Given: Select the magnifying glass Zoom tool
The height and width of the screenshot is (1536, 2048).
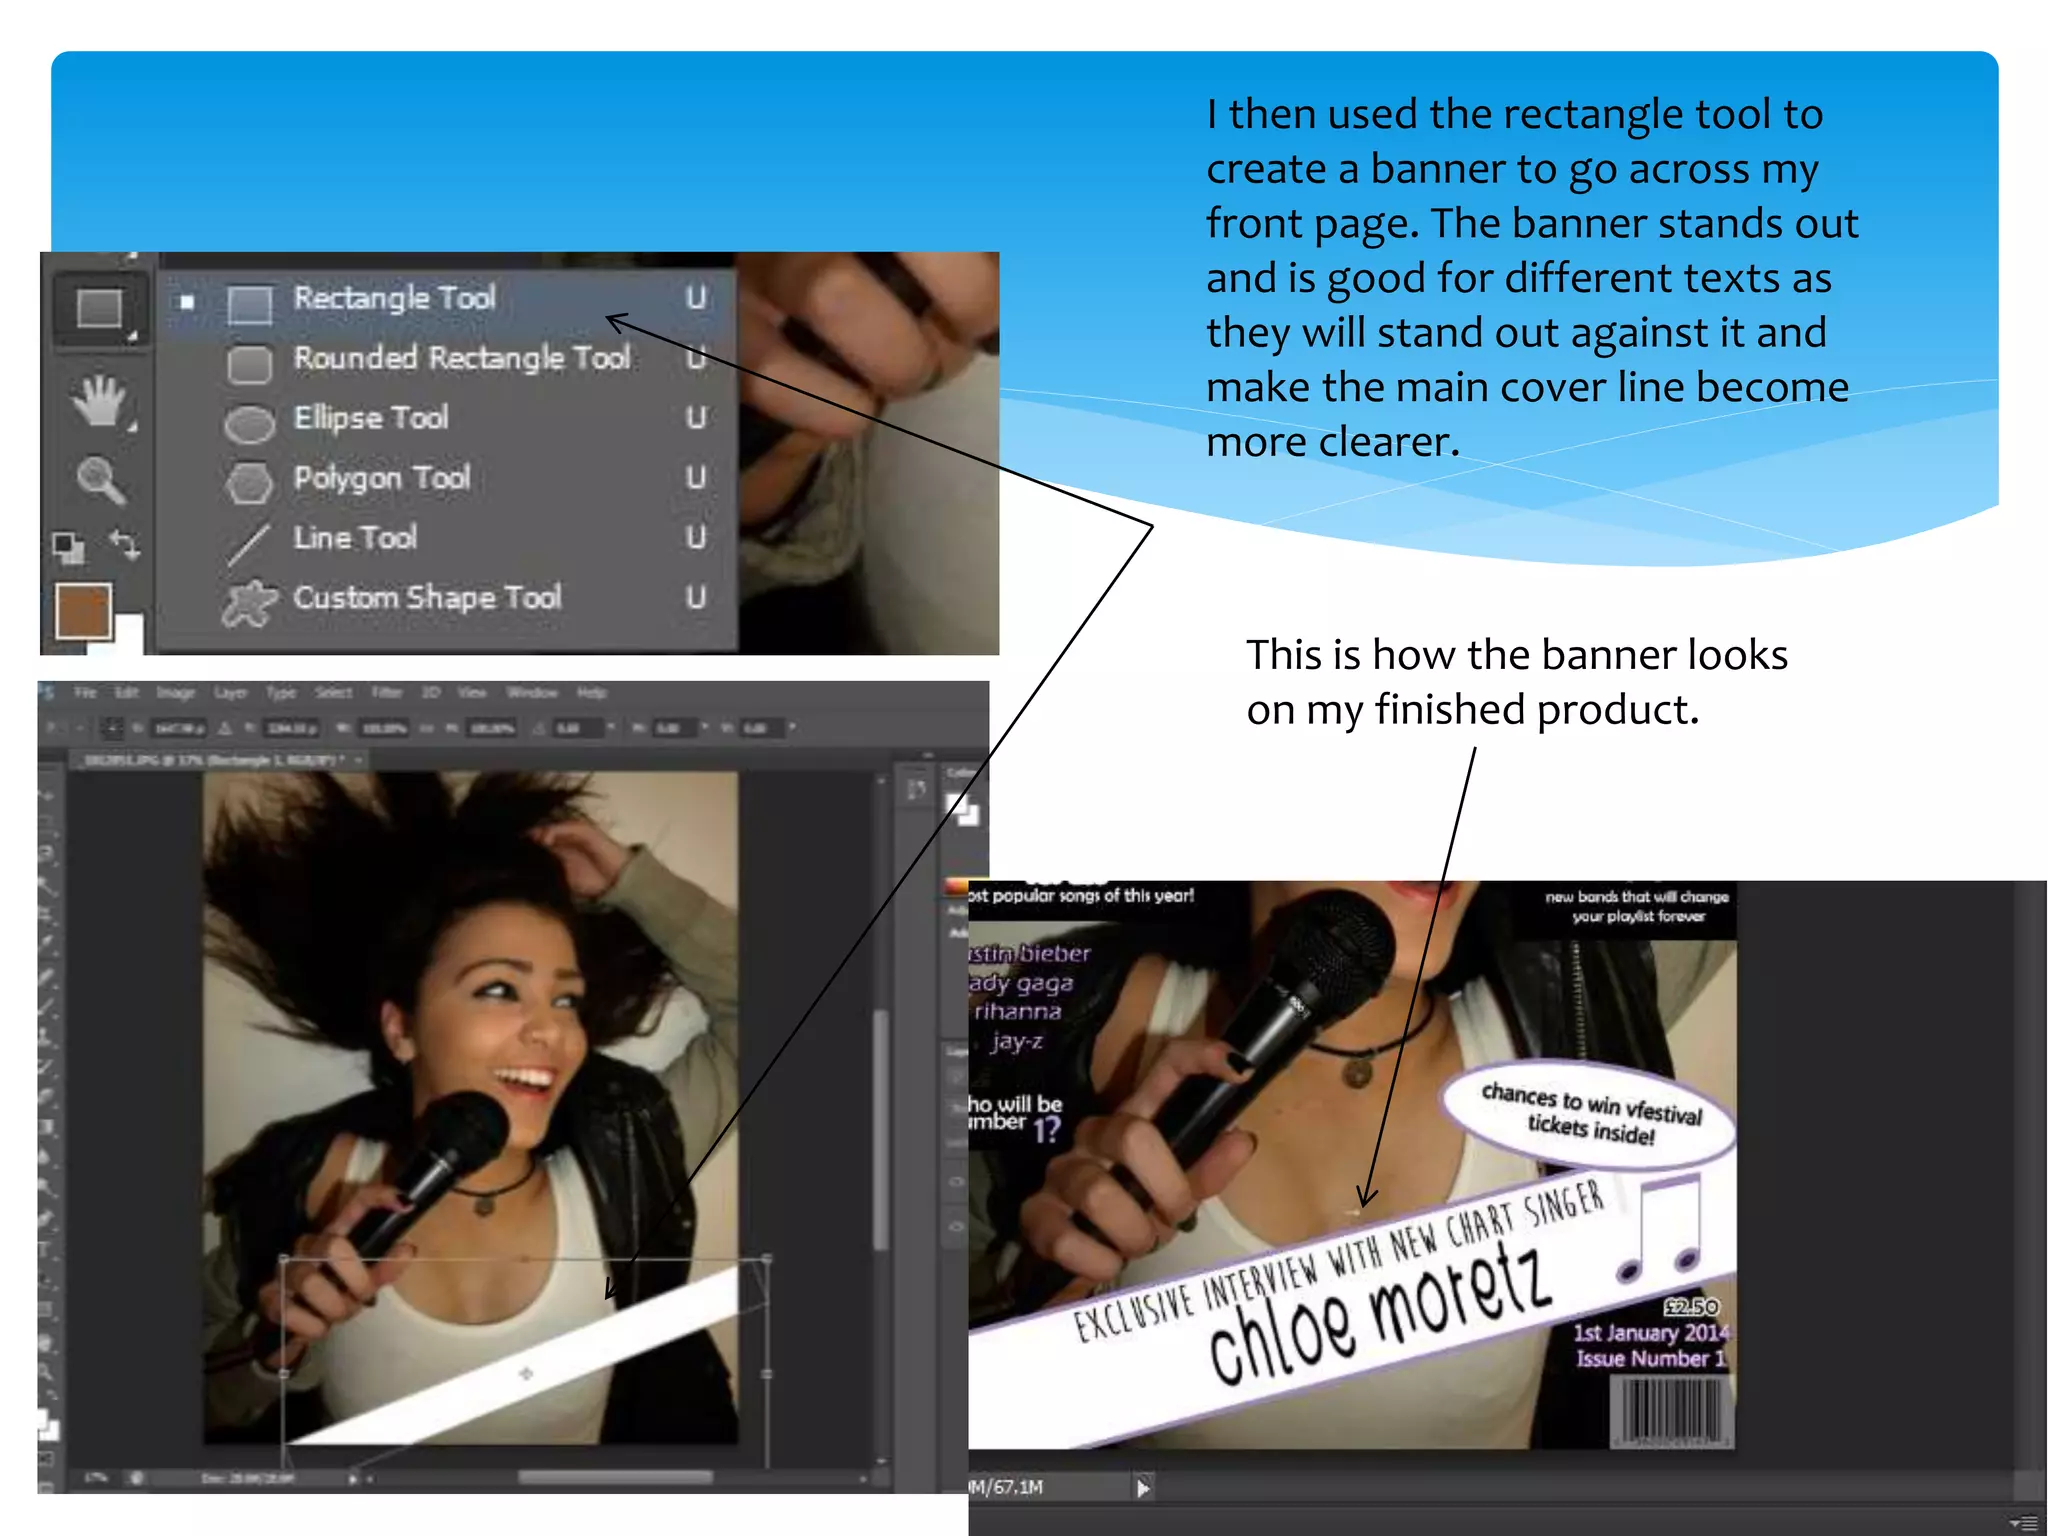Looking at the screenshot, I should click(101, 480).
